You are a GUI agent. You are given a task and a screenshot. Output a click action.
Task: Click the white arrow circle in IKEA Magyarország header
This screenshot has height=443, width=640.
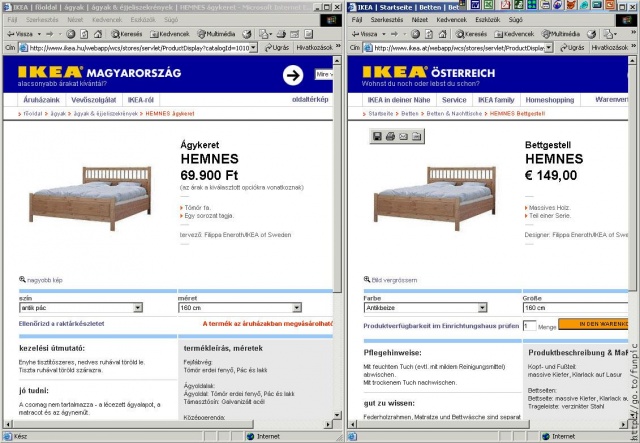293,75
